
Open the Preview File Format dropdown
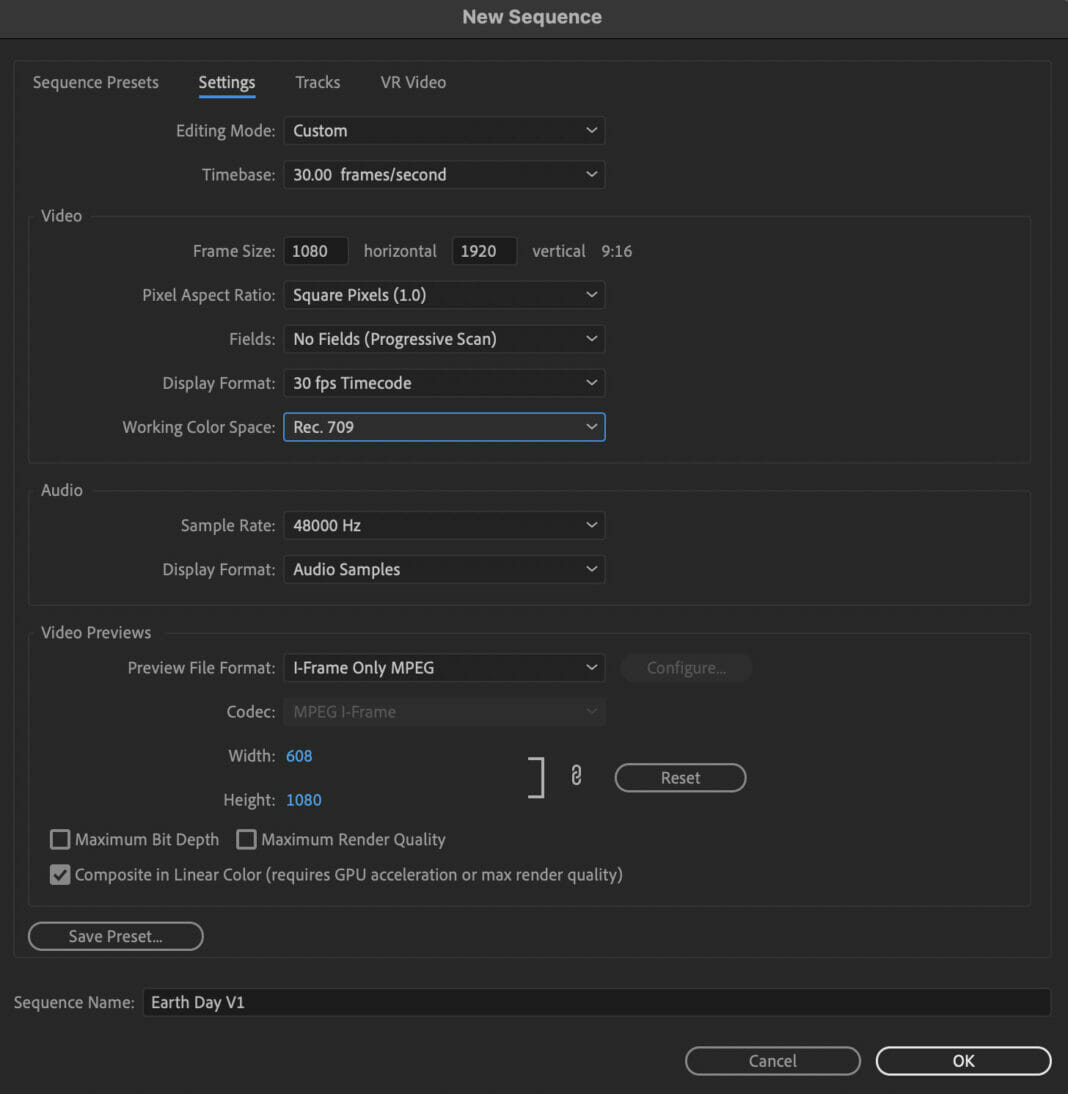444,667
